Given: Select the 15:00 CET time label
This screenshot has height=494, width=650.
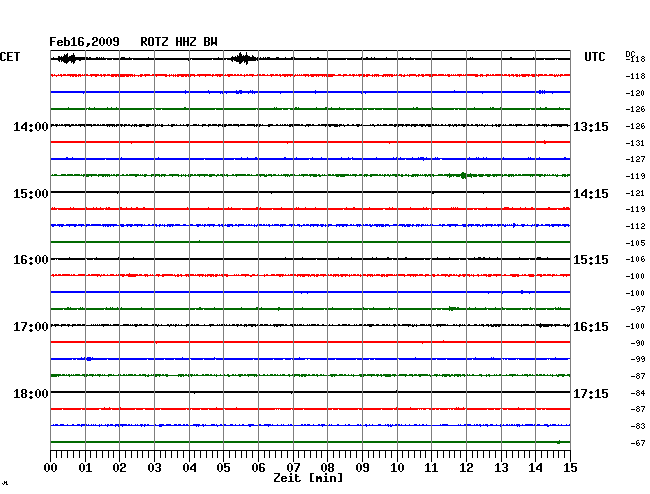Looking at the screenshot, I should (31, 194).
